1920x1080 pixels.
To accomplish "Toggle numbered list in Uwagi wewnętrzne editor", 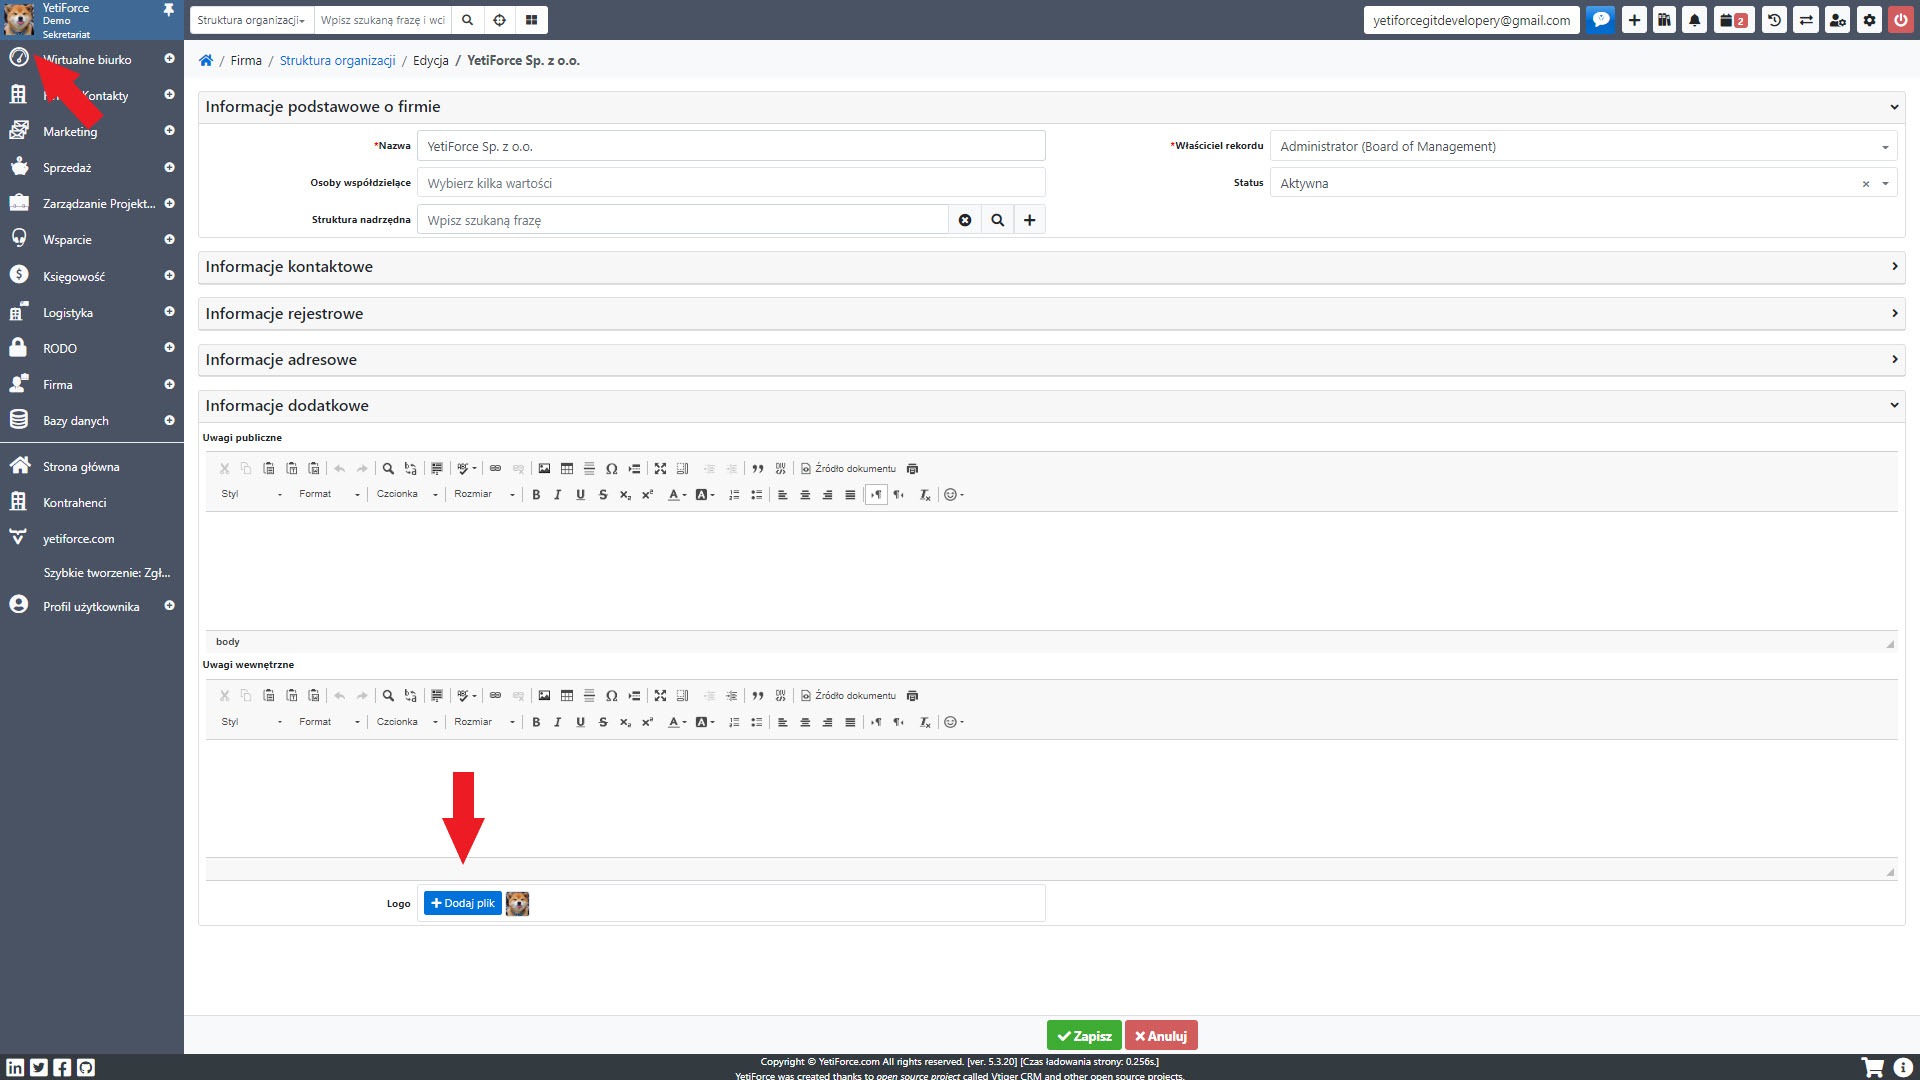I will click(734, 722).
